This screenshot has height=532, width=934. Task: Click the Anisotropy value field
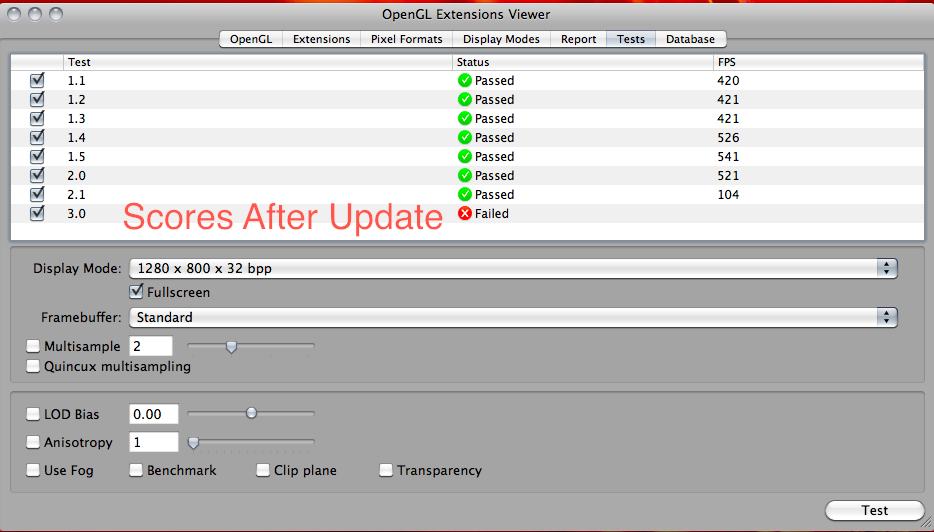point(154,442)
